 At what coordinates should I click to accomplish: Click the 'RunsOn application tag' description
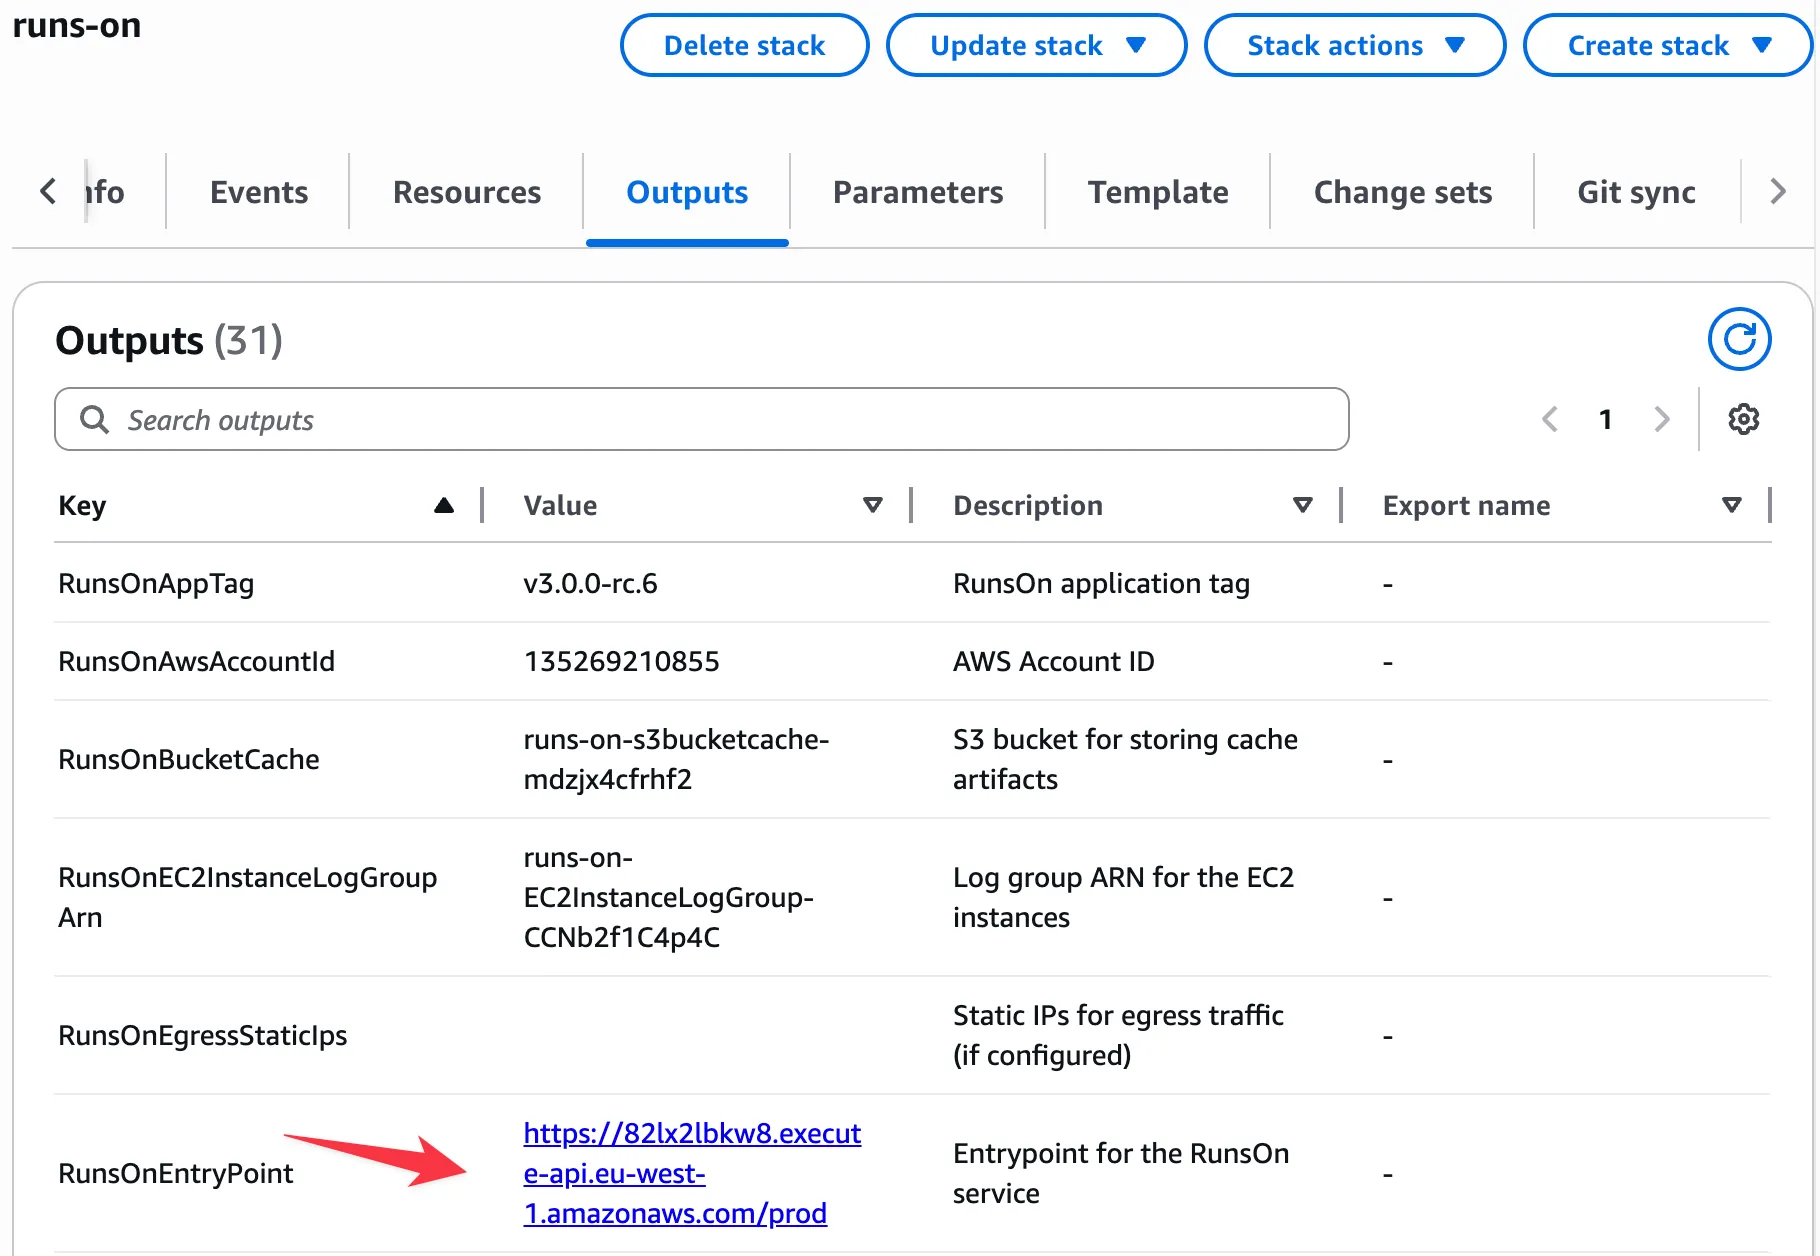(x=1101, y=583)
